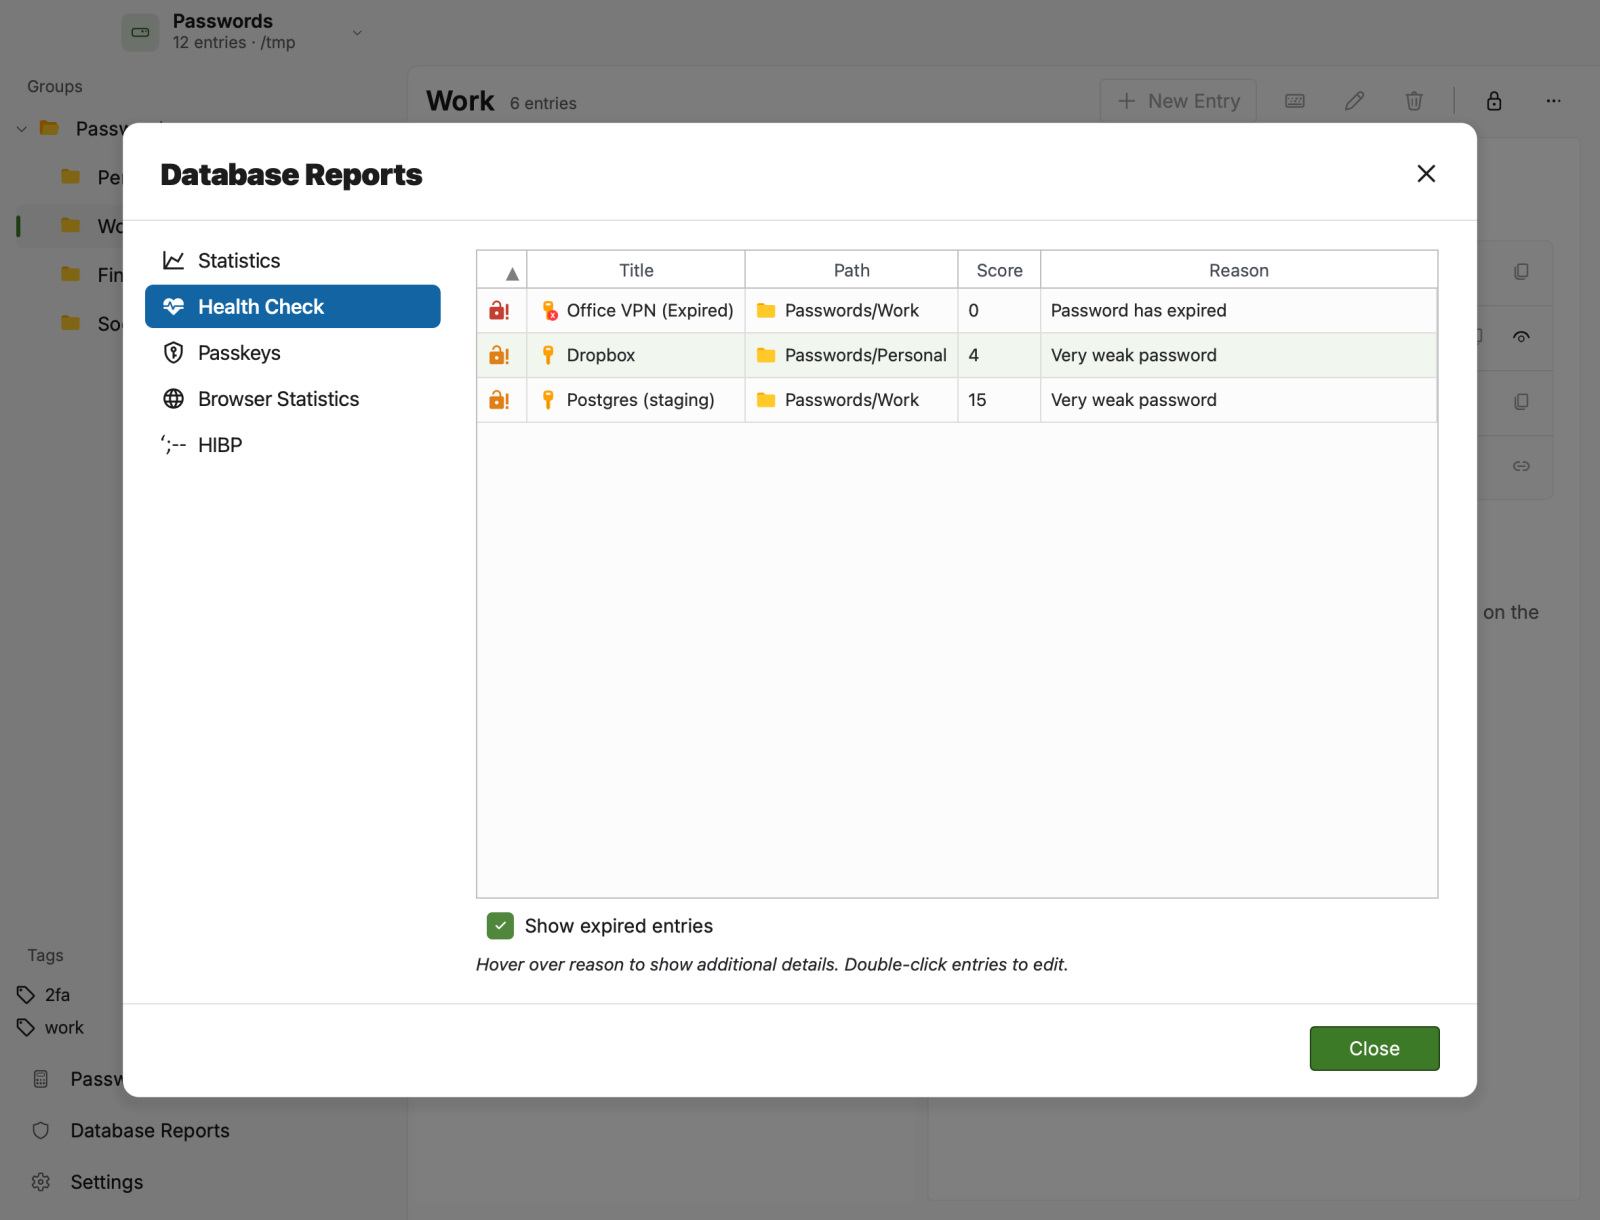Click key icon next to Postgres (staging)
1600x1220 pixels.
pyautogui.click(x=548, y=400)
